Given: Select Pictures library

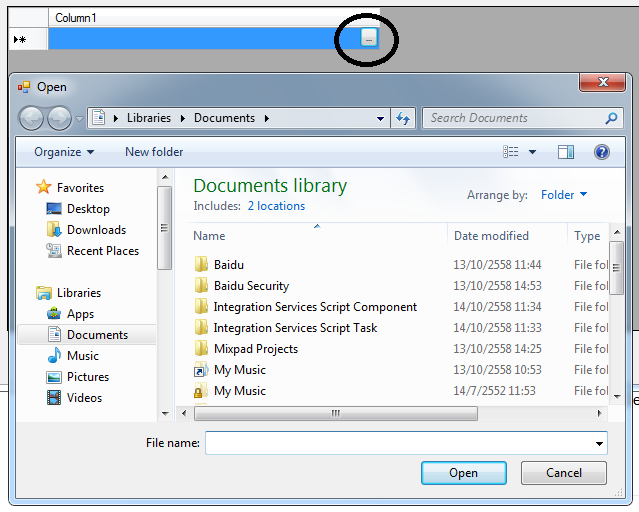Looking at the screenshot, I should pyautogui.click(x=88, y=377).
